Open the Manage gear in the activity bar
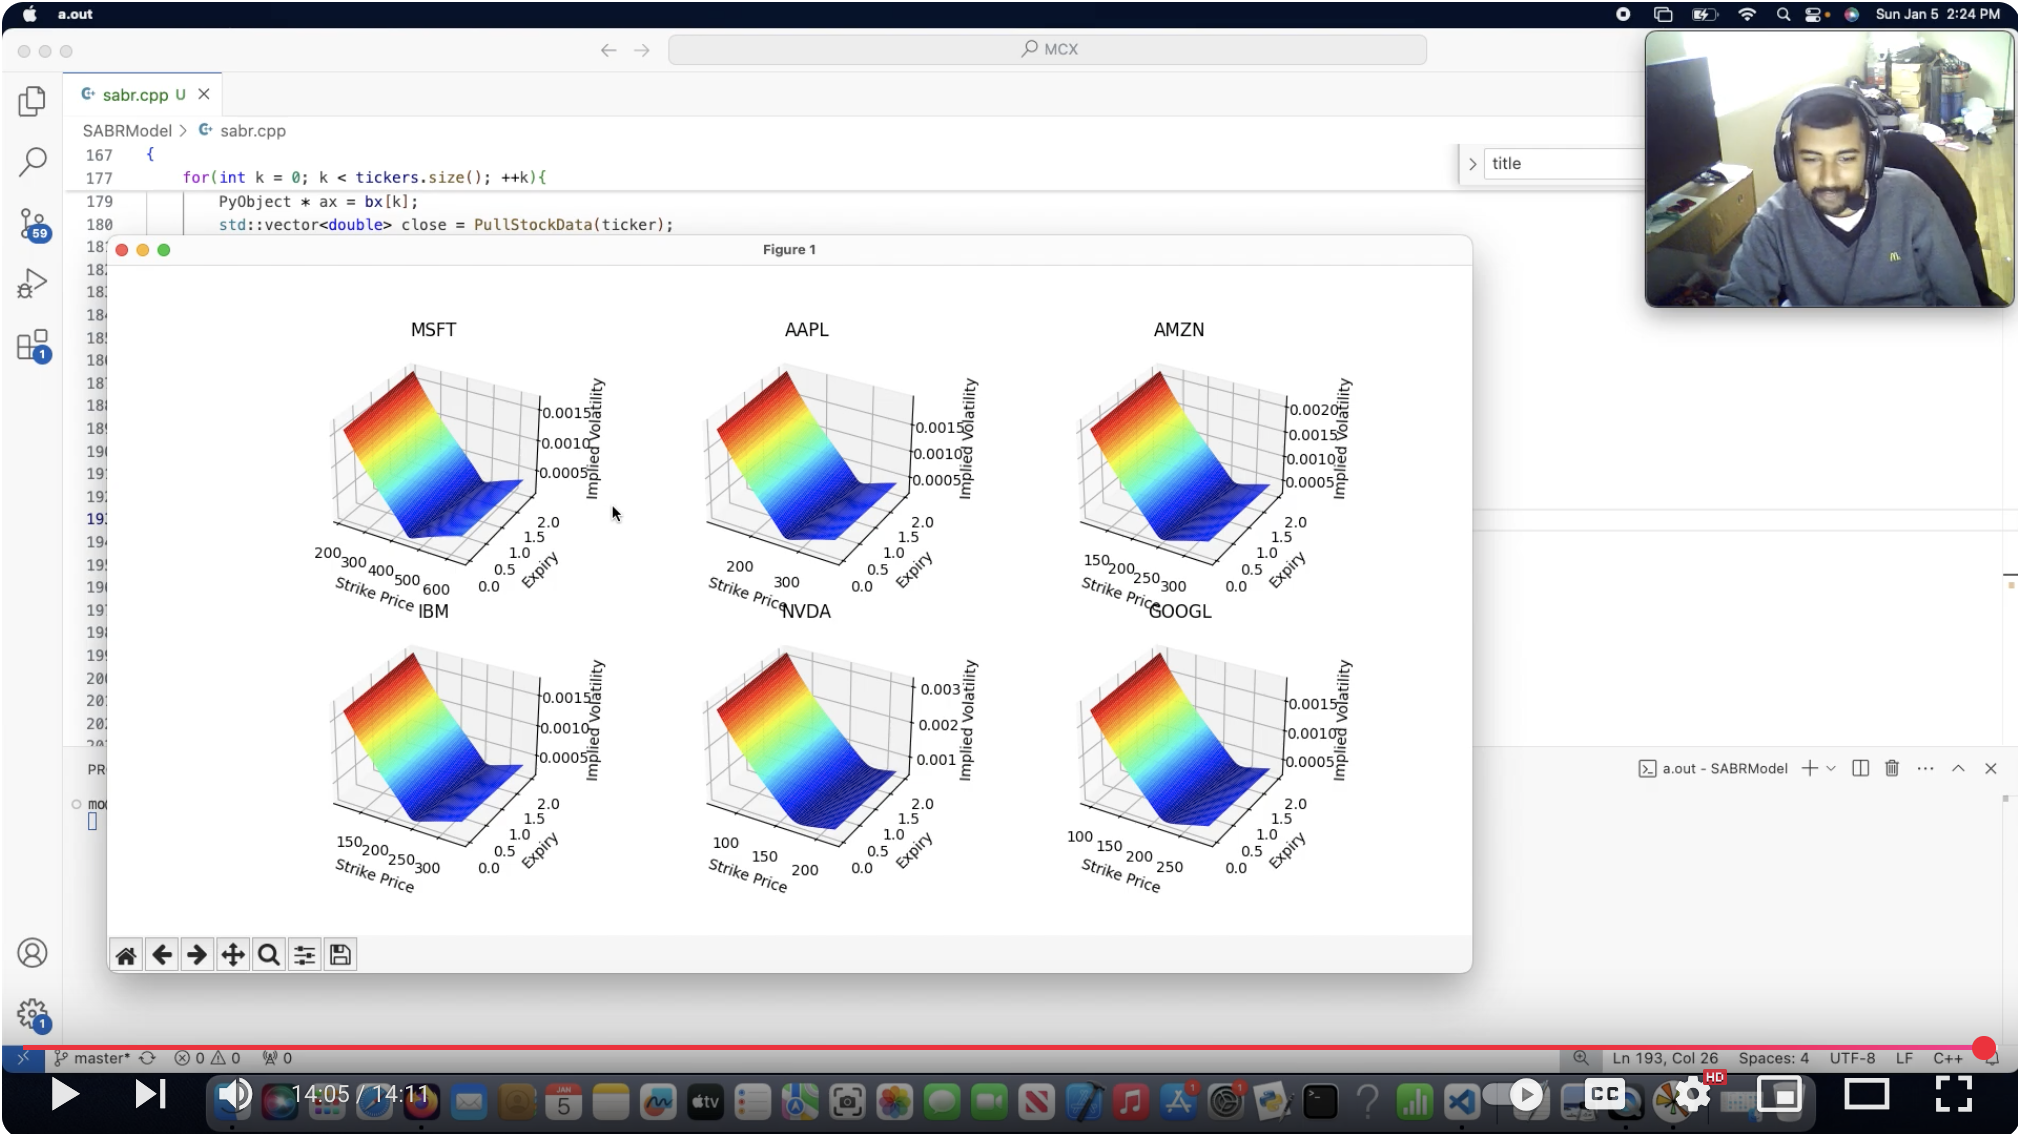This screenshot has height=1134, width=2018. 33,1015
